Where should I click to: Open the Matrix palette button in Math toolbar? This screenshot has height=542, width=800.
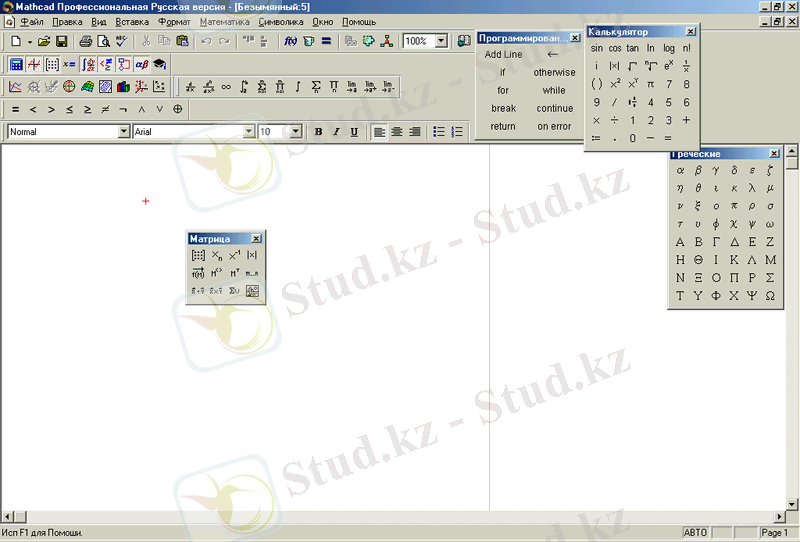coord(52,64)
